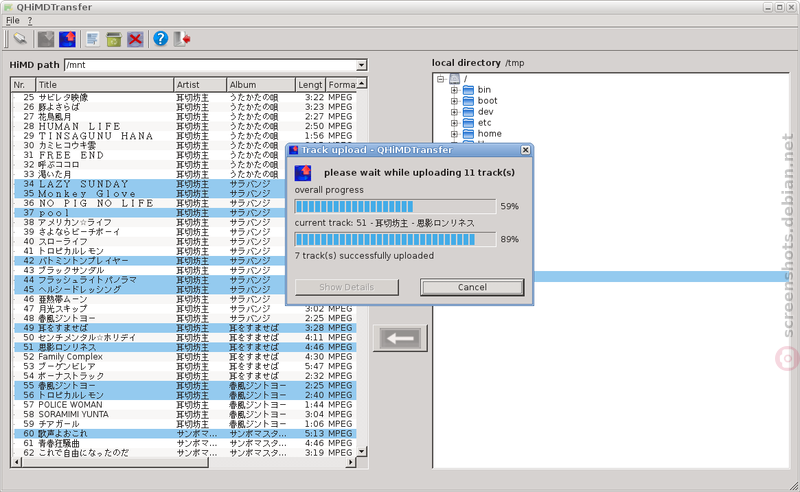Screen dimensions: 800x492
Task: Click the grayed download tracks toolbar icon
Action: coord(46,39)
